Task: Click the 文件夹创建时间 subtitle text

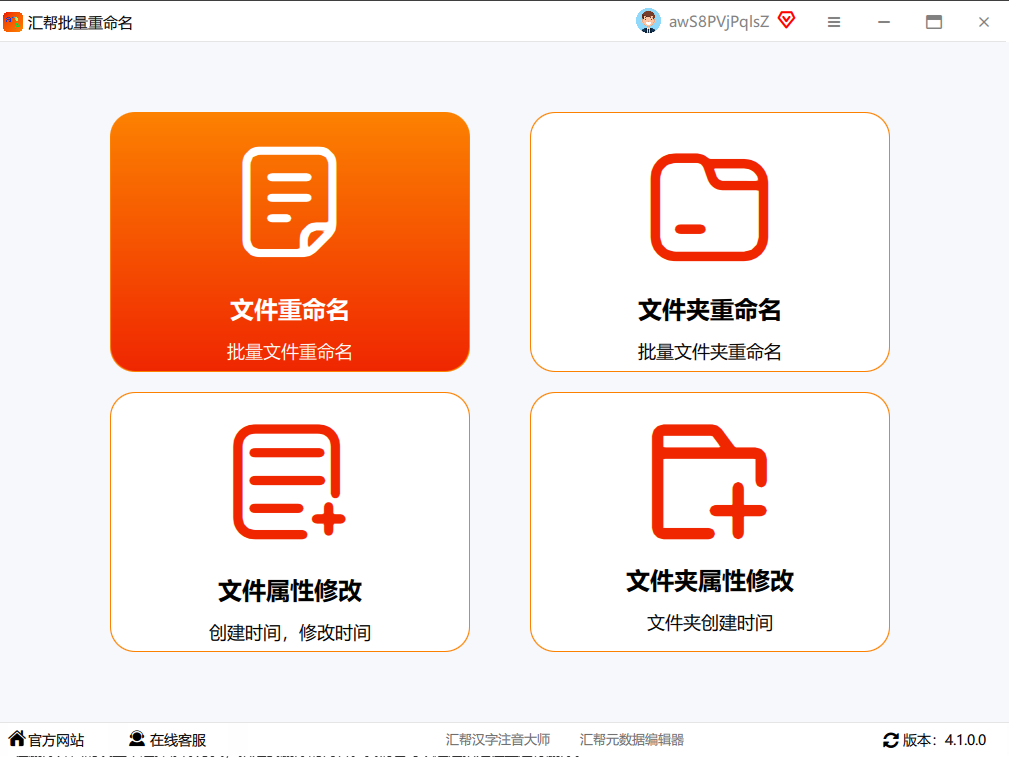Action: (x=710, y=623)
